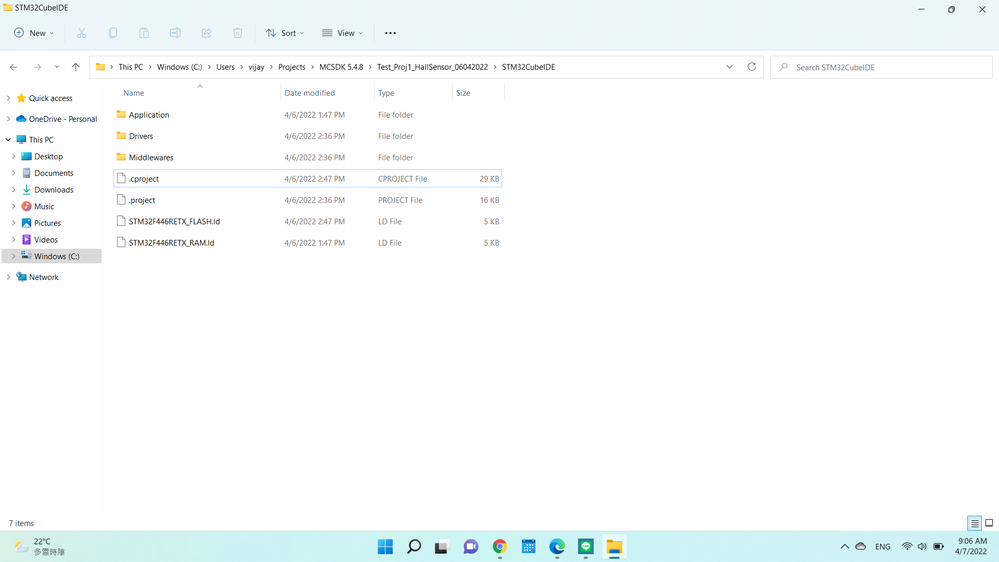The width and height of the screenshot is (999, 562).
Task: Refresh the current folder view
Action: 752,67
